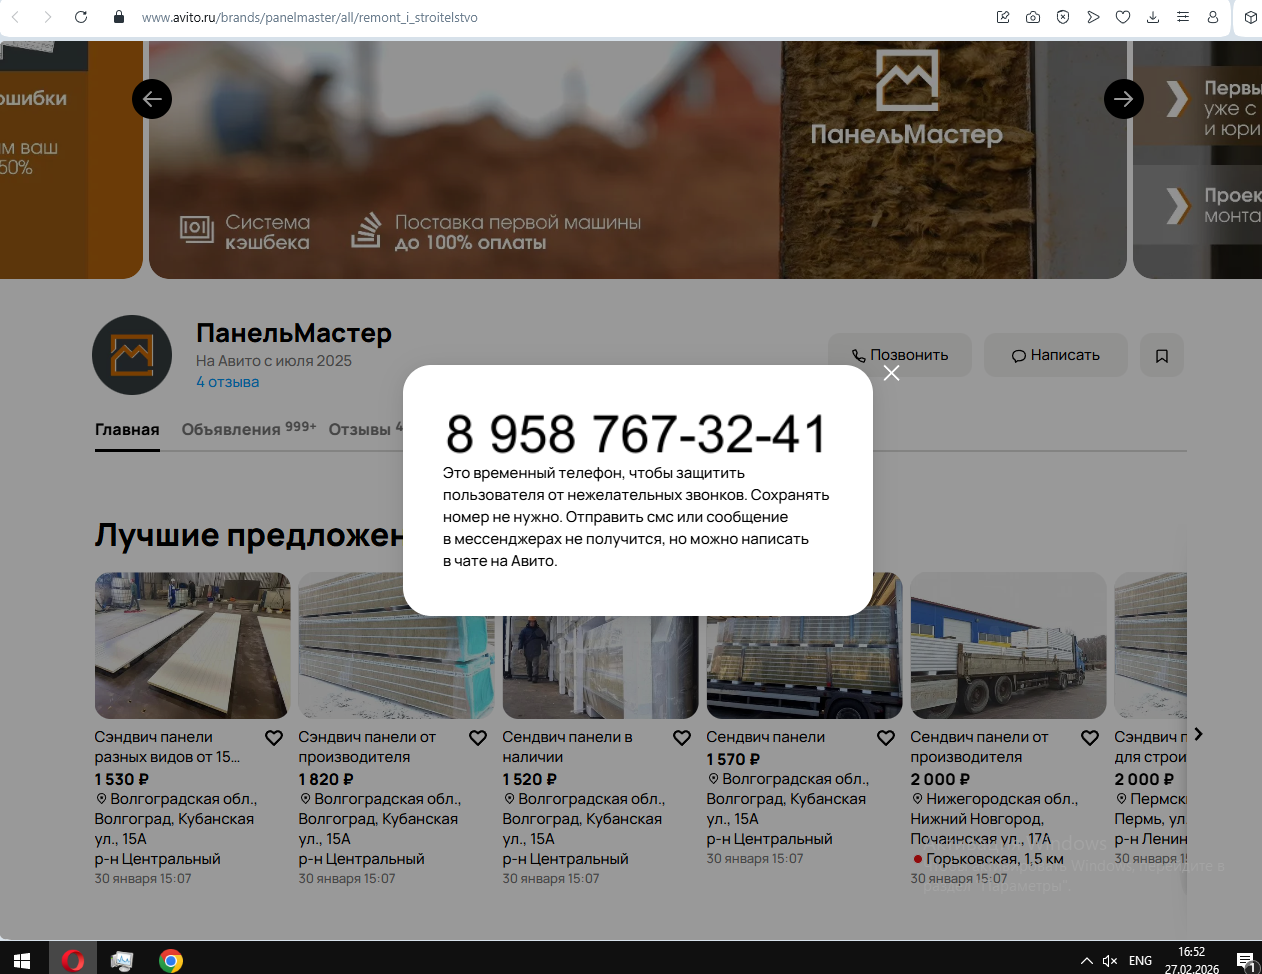
Task: Open the browser profile icon
Action: (x=1213, y=17)
